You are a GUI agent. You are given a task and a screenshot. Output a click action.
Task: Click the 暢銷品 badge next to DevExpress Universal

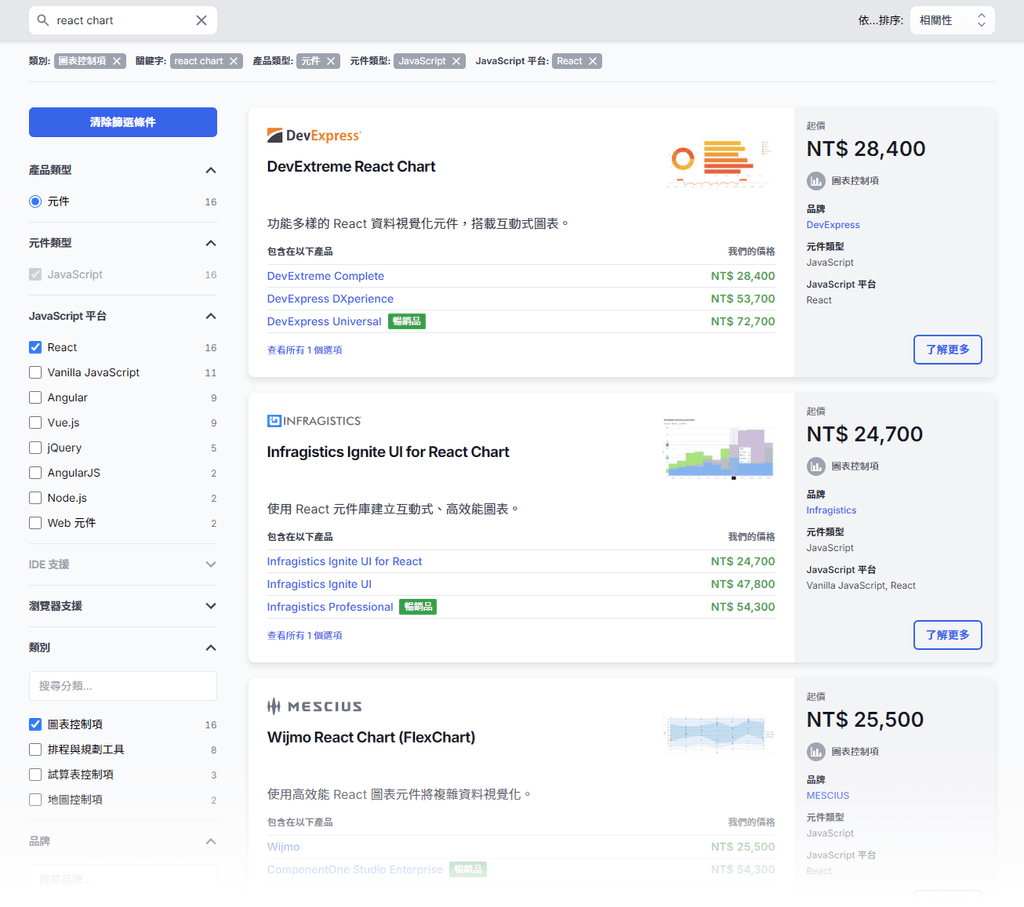(x=407, y=321)
